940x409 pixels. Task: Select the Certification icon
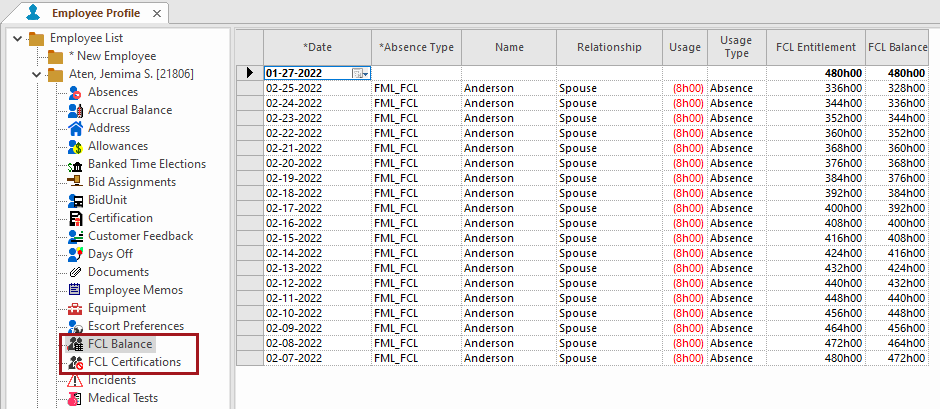point(75,218)
